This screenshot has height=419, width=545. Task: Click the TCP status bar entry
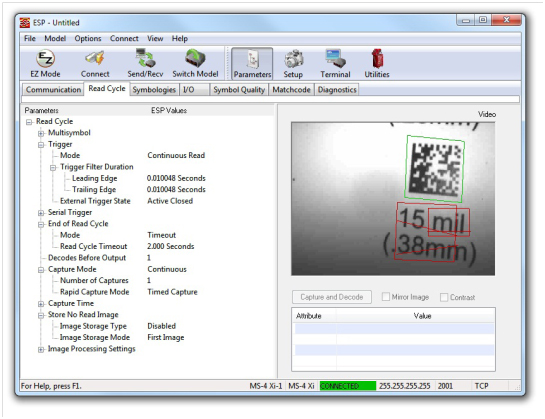pyautogui.click(x=481, y=386)
